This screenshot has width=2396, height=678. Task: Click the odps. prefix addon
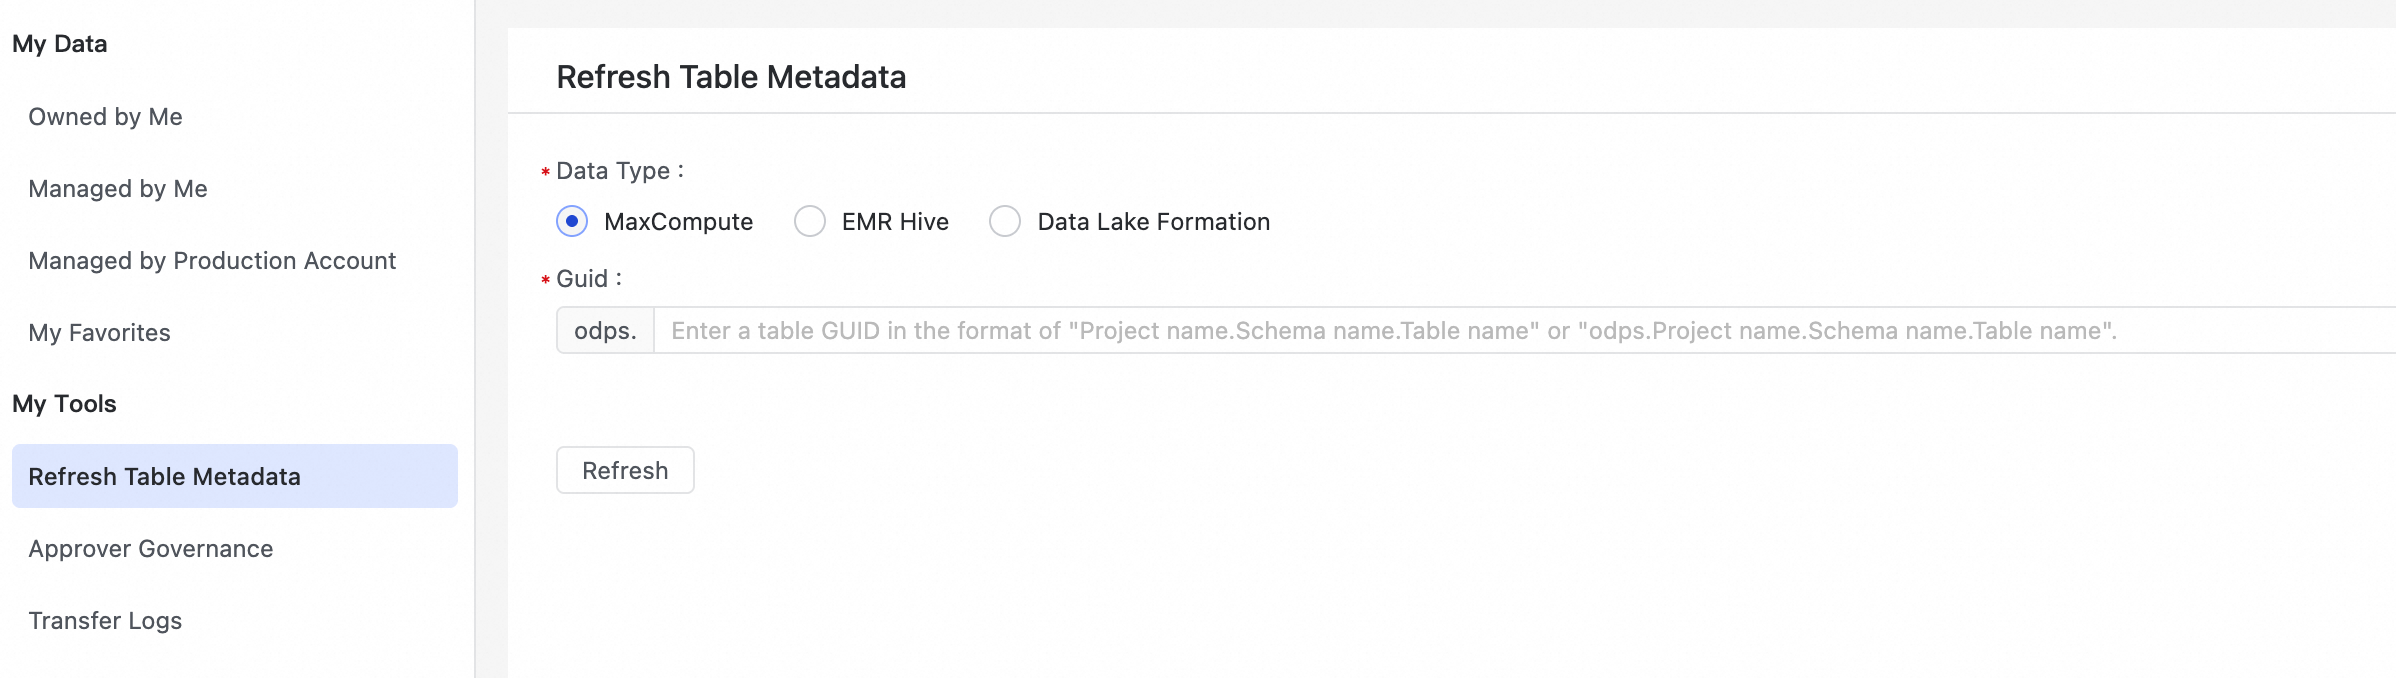605,331
